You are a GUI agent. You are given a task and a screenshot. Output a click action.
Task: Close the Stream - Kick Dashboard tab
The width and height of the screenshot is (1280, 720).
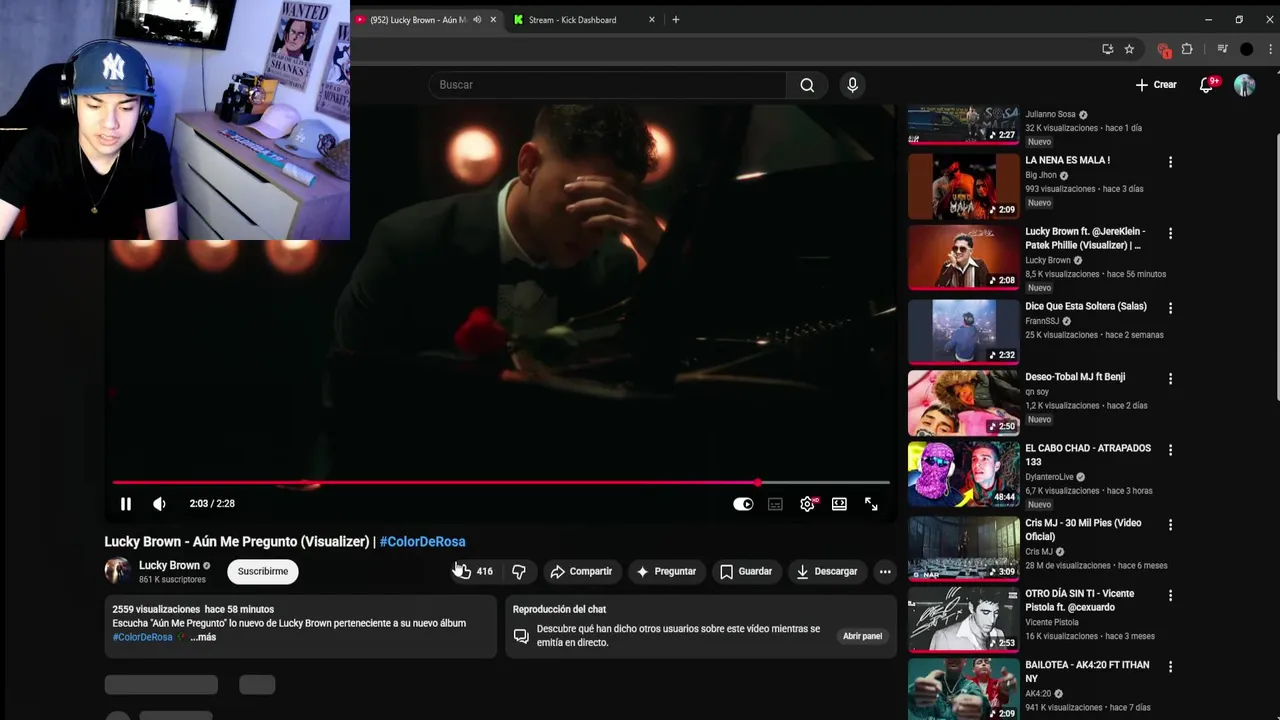coord(652,20)
